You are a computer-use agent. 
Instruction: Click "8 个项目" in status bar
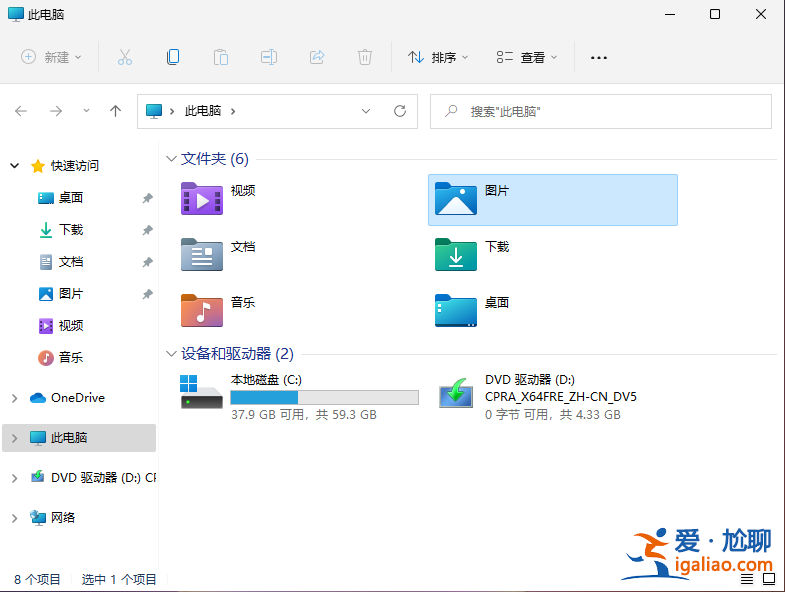point(37,579)
